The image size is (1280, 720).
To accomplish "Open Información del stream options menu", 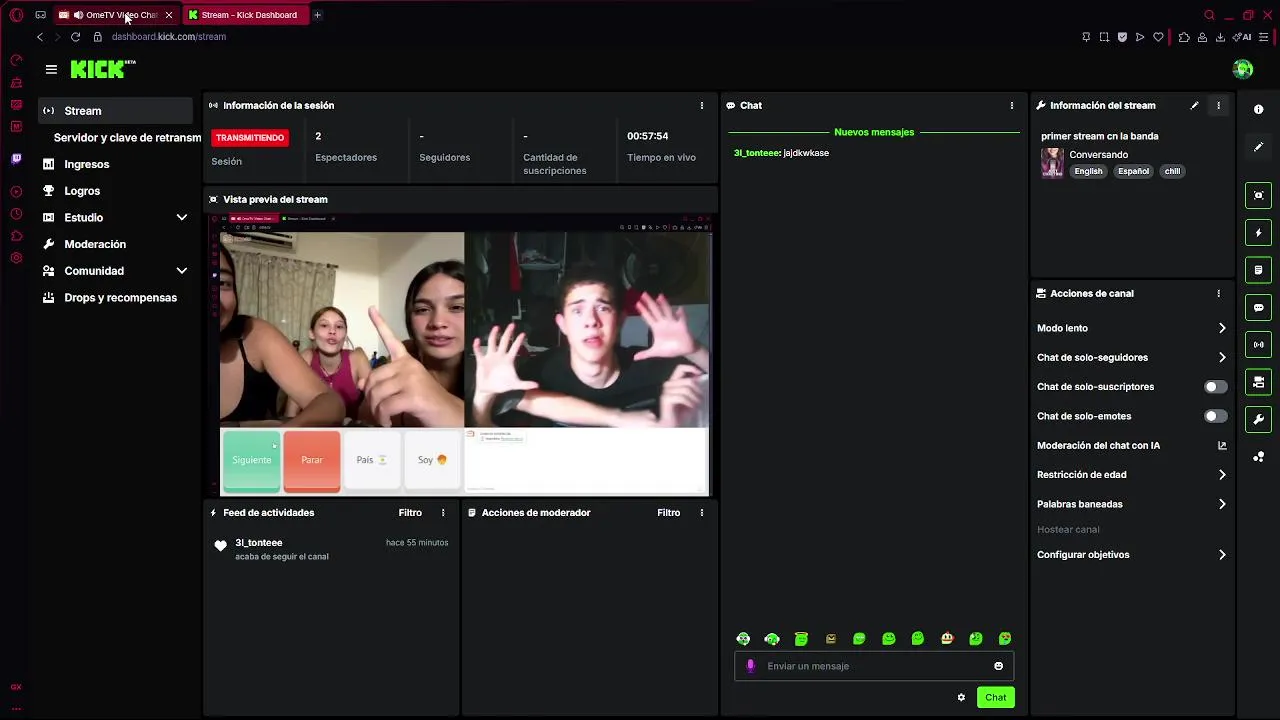I will [1218, 105].
